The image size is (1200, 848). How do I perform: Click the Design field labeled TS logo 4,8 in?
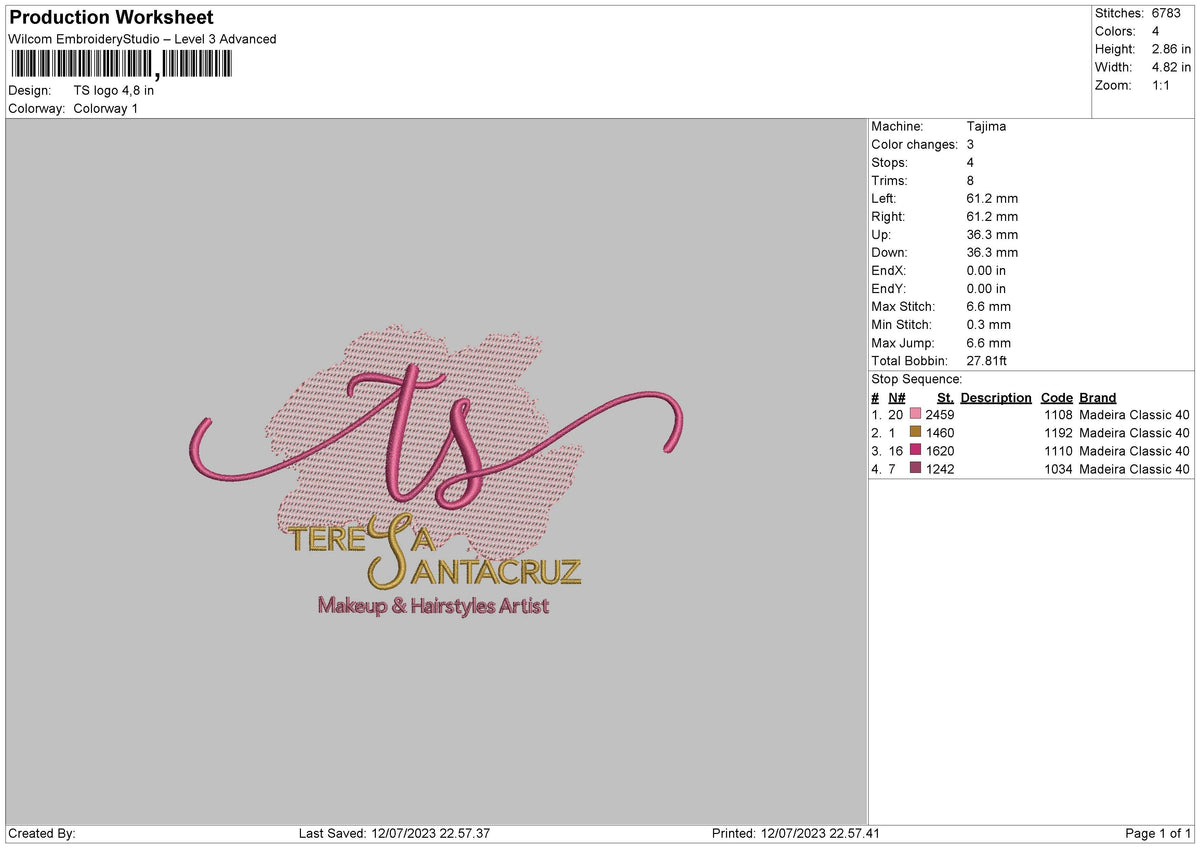tap(115, 90)
